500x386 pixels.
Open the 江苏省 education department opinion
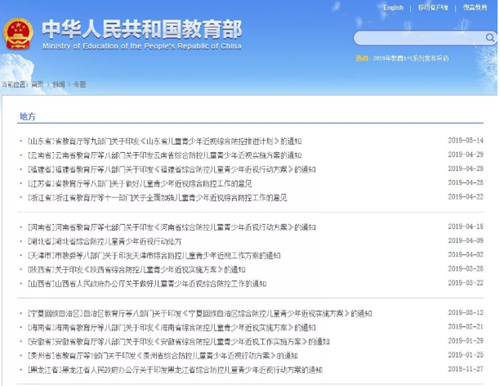coord(140,184)
